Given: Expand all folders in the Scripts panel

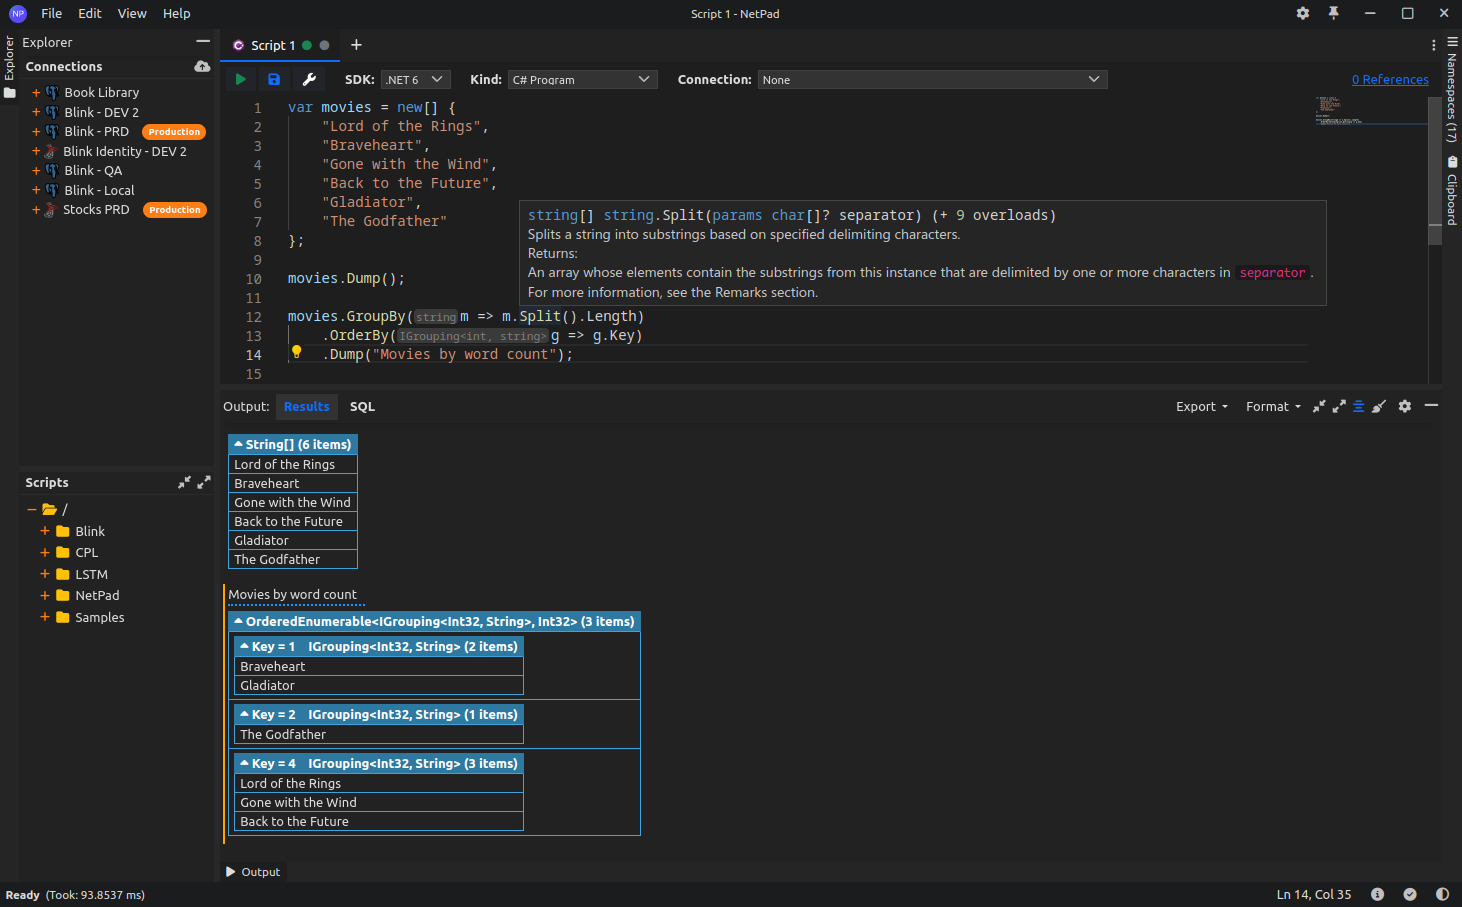Looking at the screenshot, I should [204, 482].
